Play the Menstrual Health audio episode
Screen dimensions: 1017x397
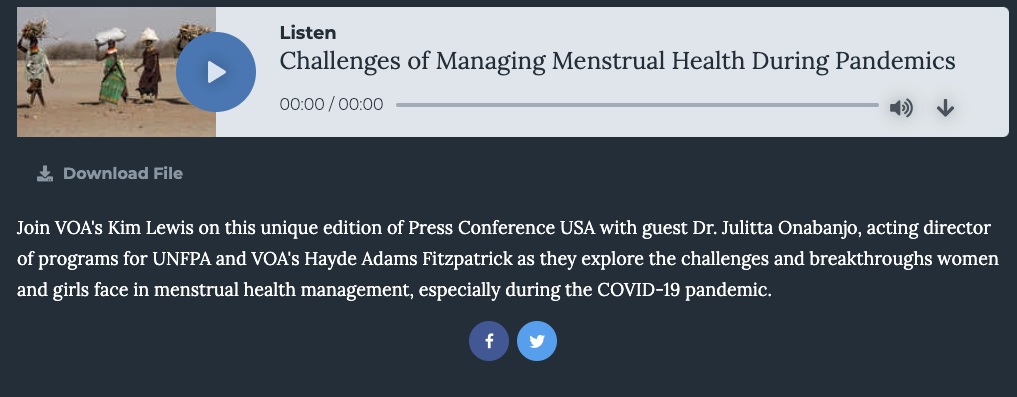pyautogui.click(x=216, y=72)
